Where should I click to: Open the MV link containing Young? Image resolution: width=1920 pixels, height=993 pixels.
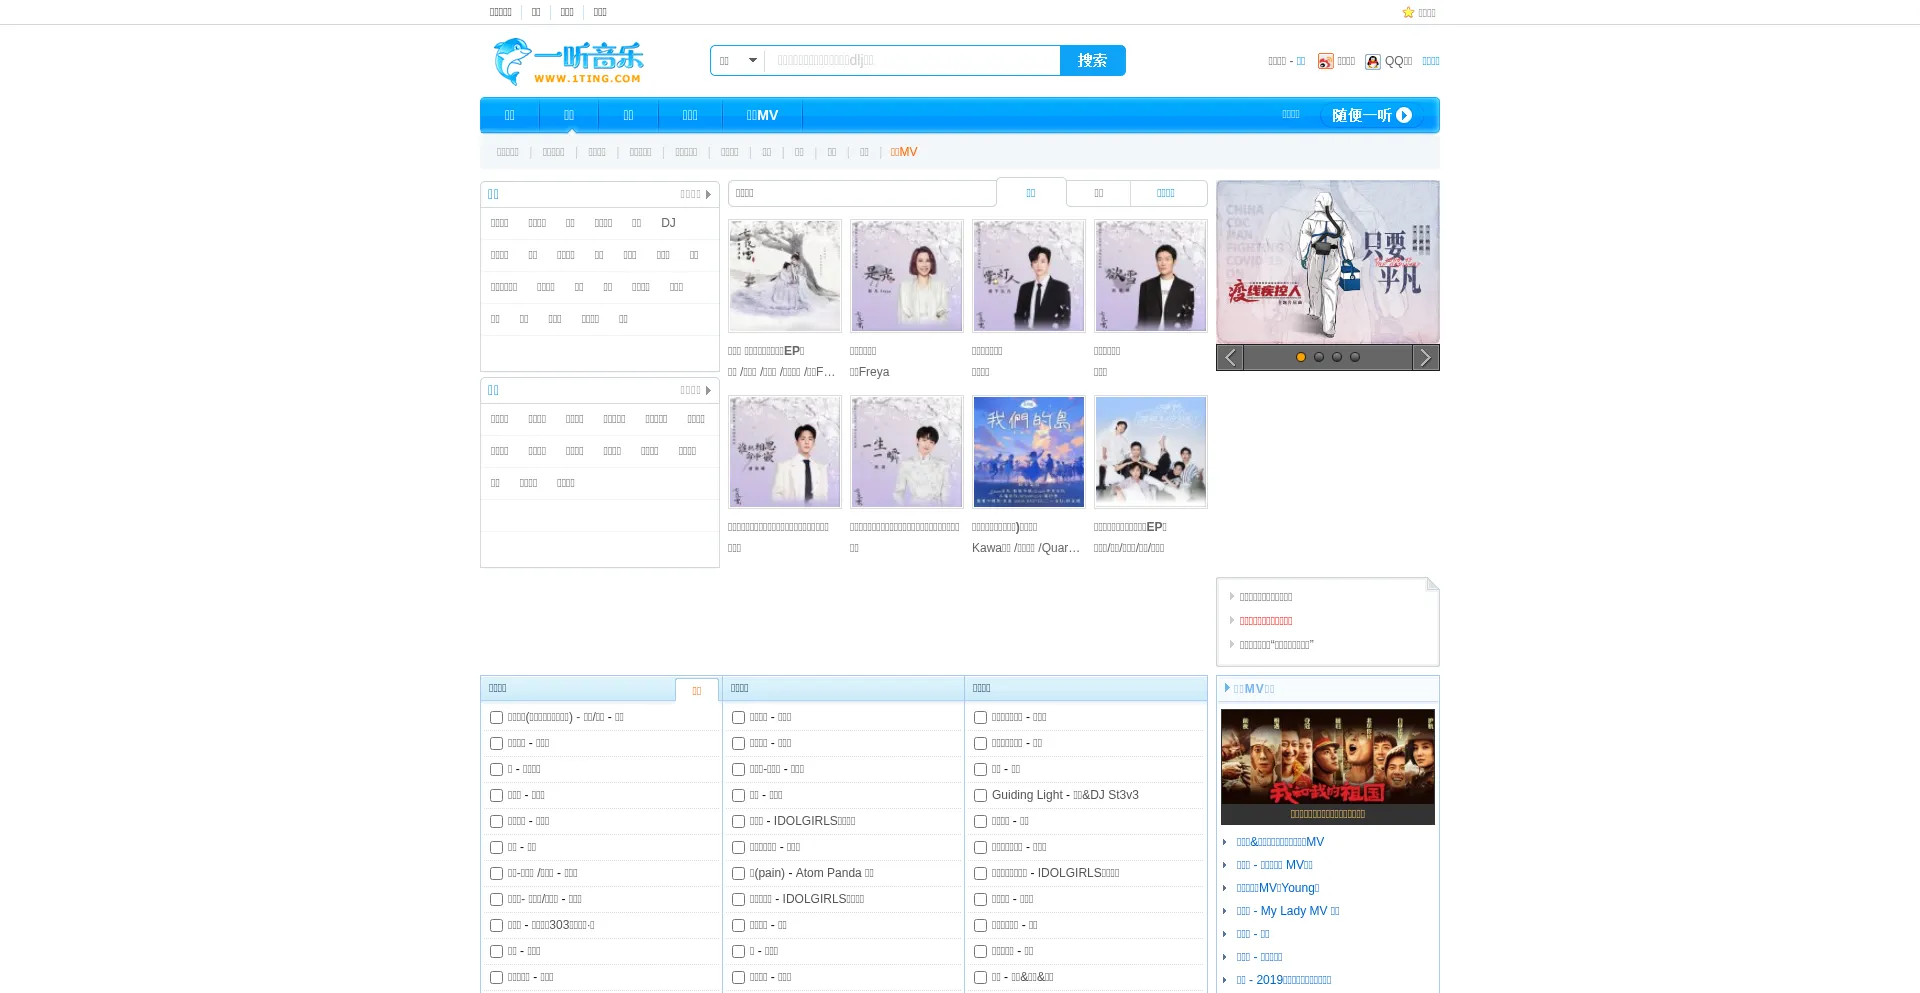1278,888
